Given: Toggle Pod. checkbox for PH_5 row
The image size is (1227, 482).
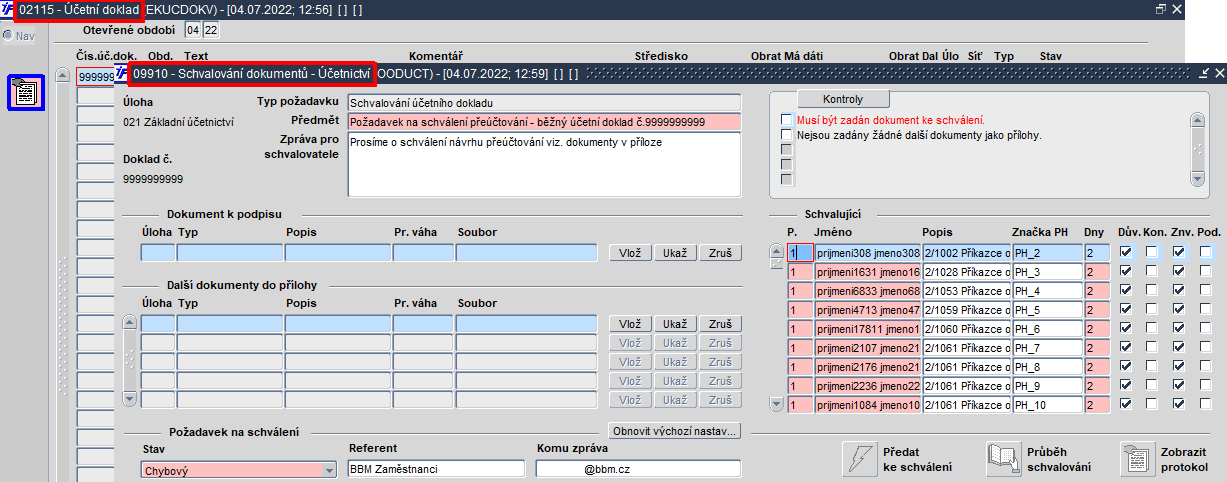Looking at the screenshot, I should [x=1206, y=310].
